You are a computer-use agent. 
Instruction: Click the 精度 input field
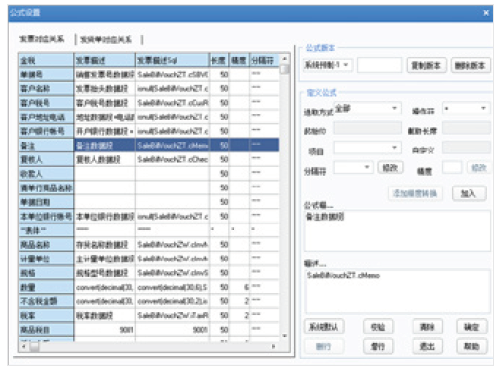(x=452, y=168)
